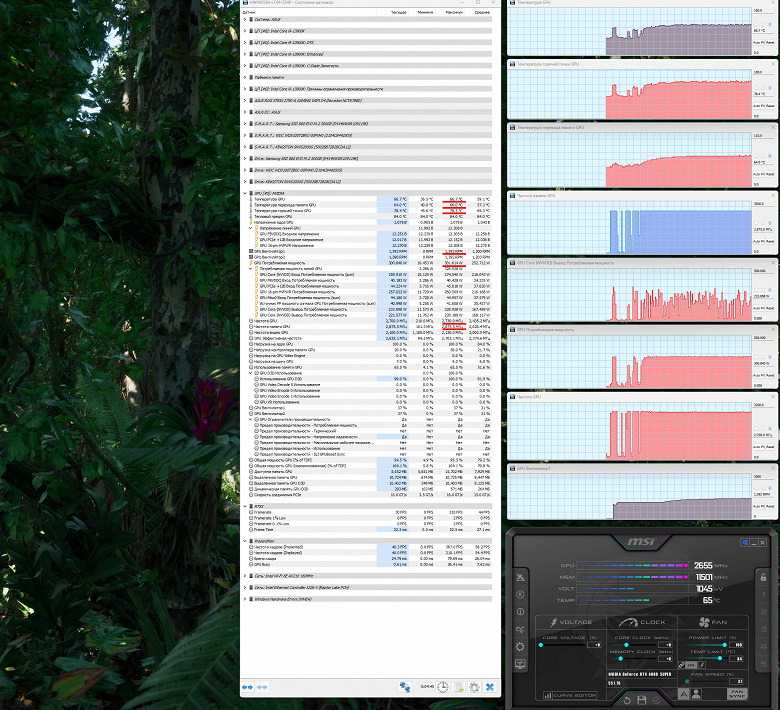Toggle the fan auto mode button

pos(684,694)
